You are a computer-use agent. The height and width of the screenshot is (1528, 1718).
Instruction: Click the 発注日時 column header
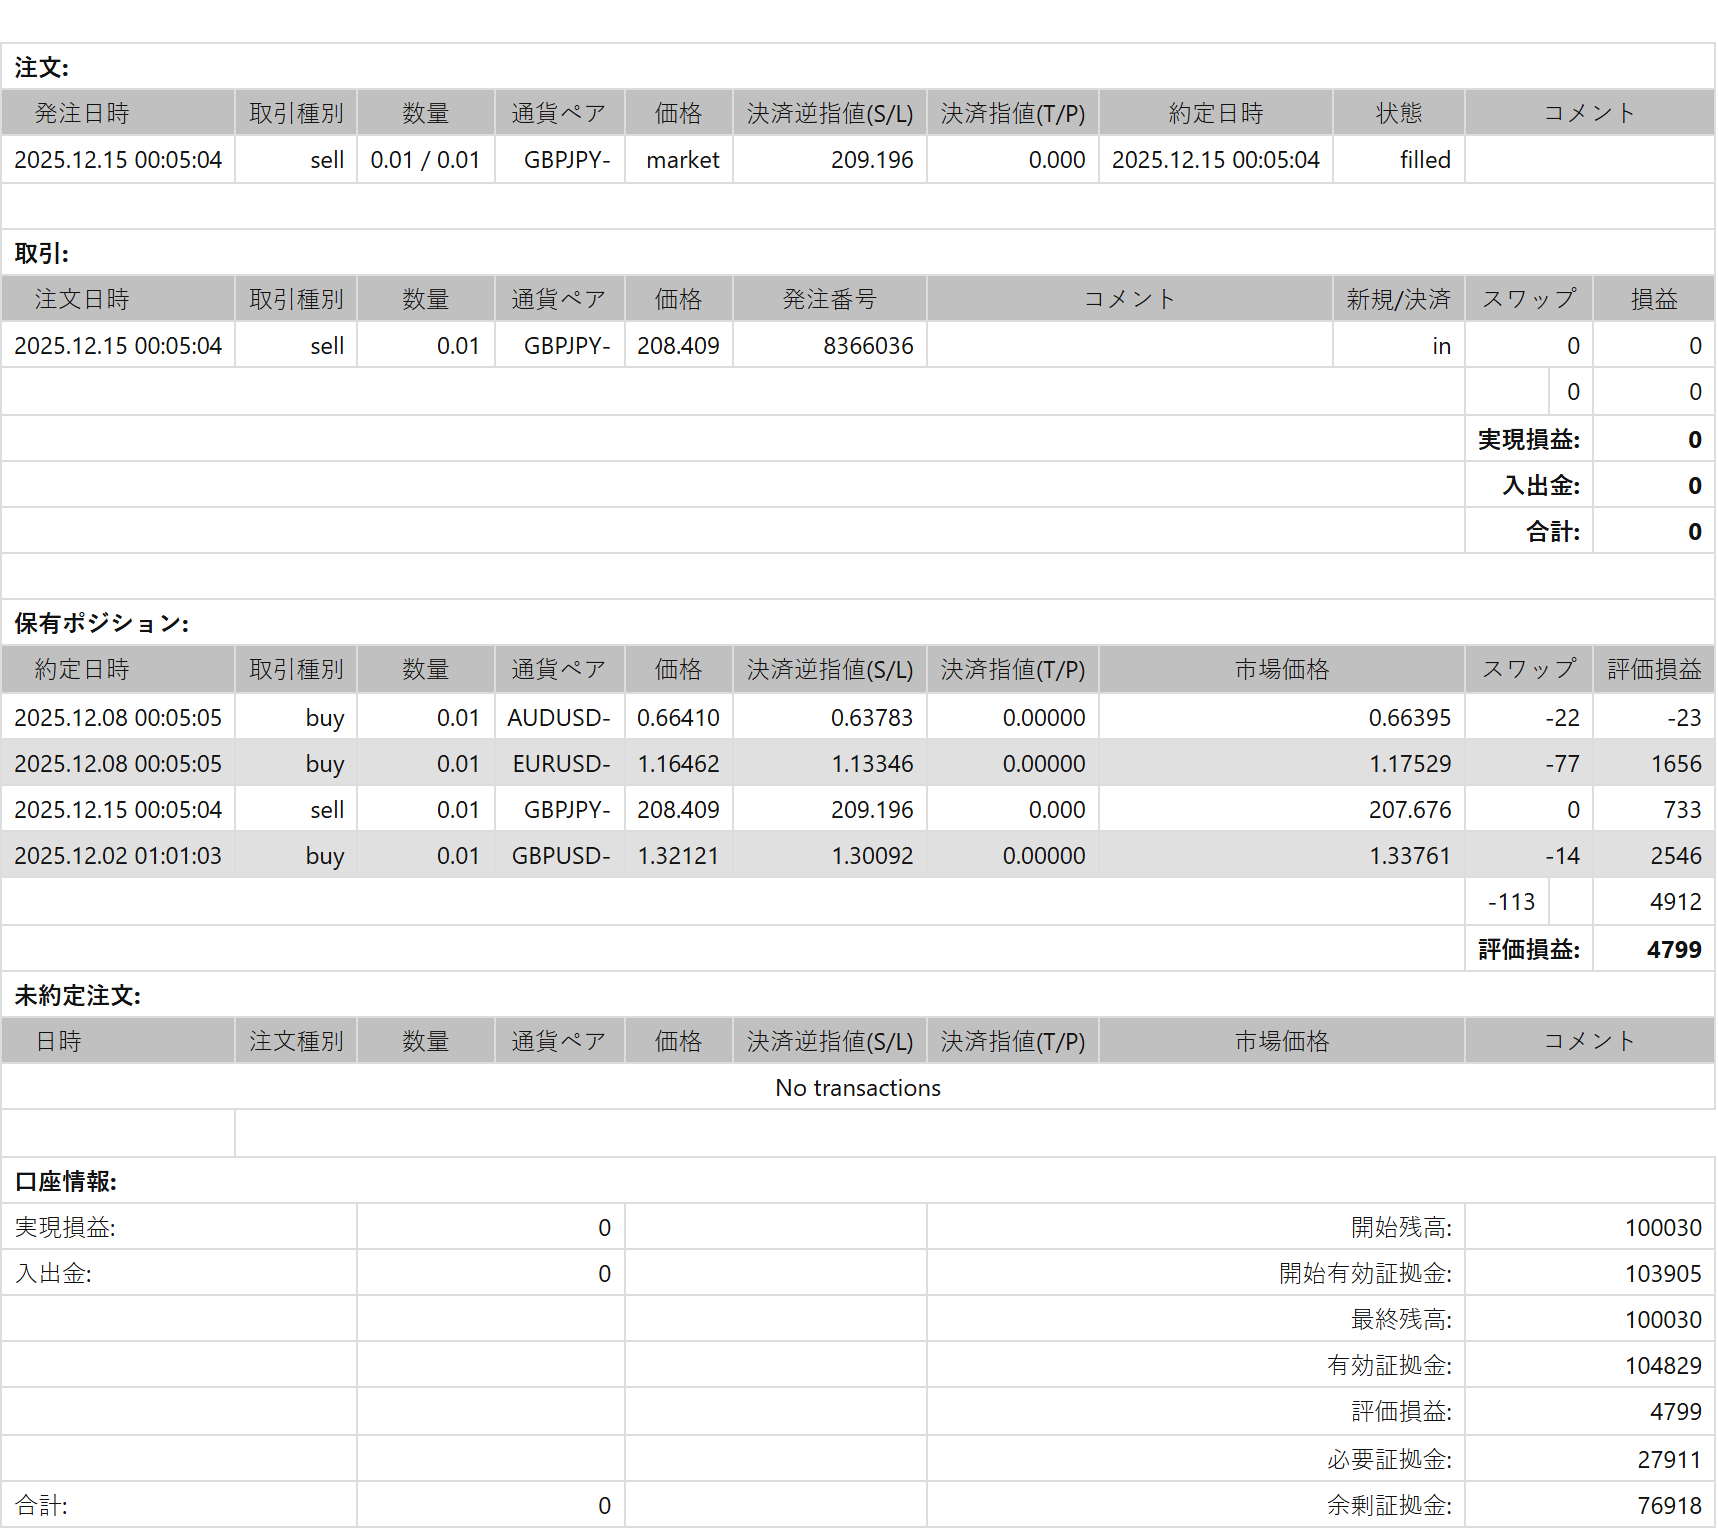[82, 113]
